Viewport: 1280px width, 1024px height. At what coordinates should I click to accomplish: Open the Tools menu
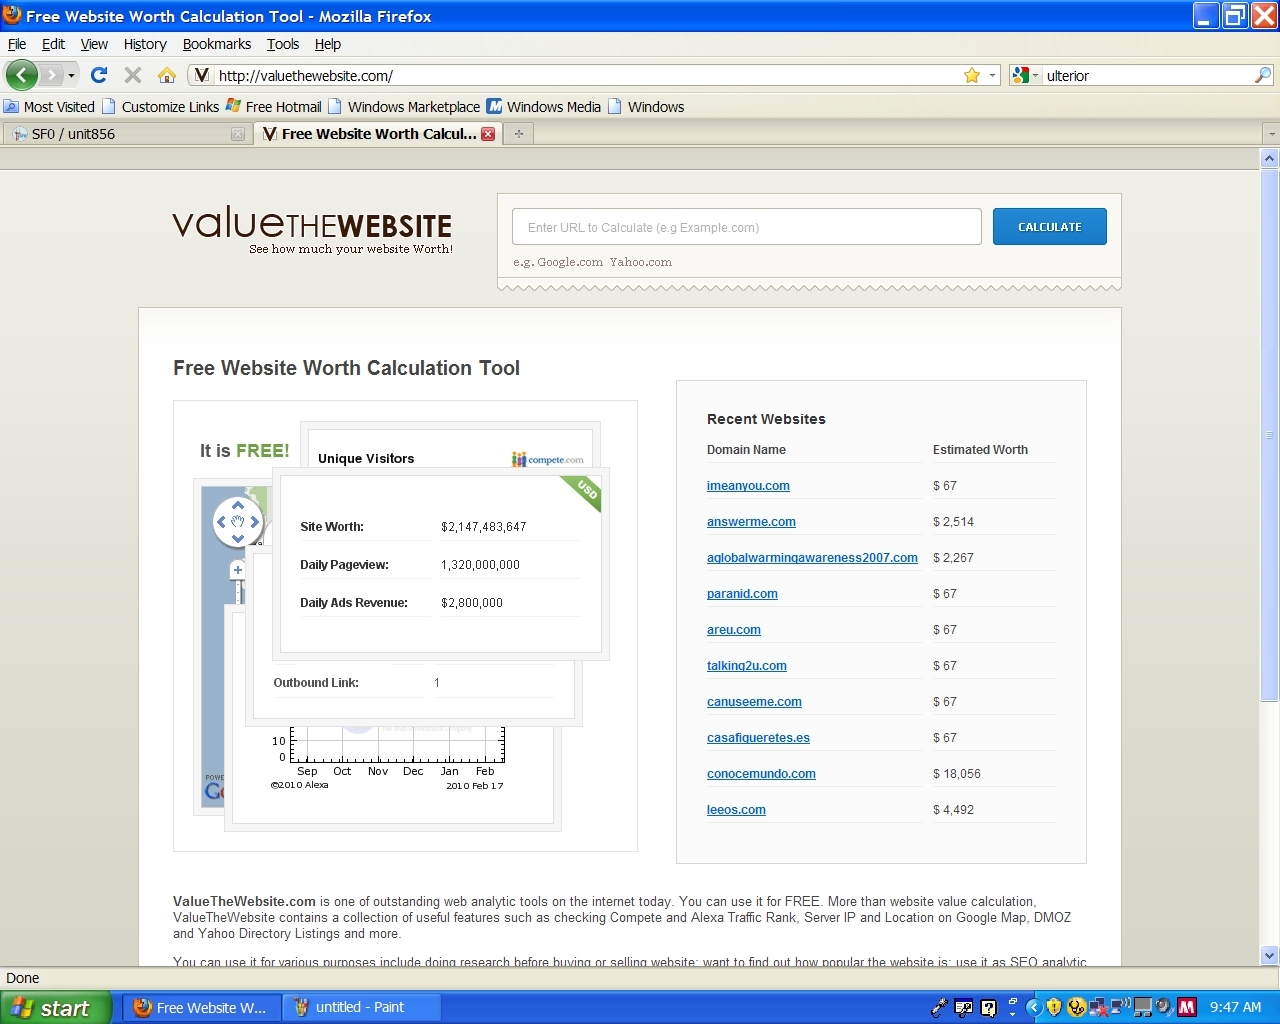click(282, 44)
